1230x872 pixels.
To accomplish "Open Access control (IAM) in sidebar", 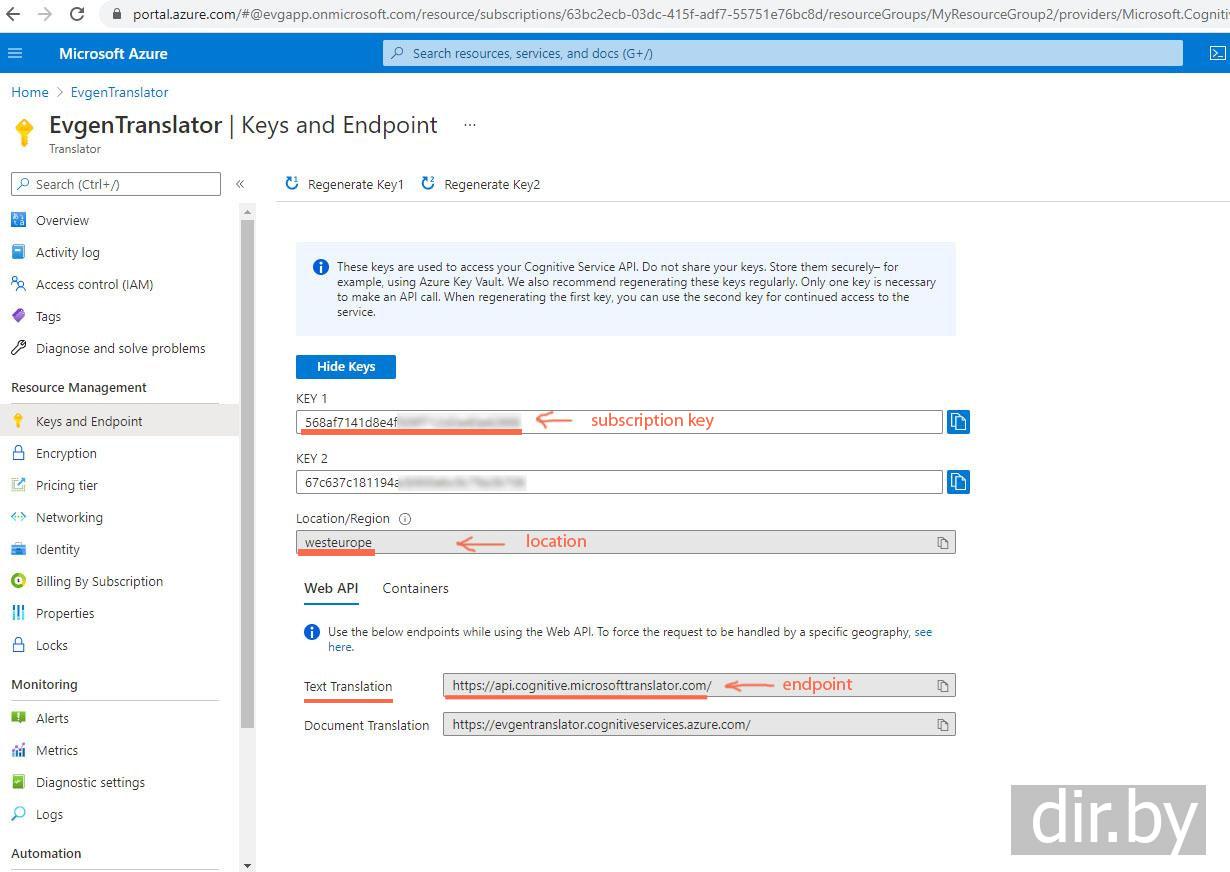I will (94, 285).
